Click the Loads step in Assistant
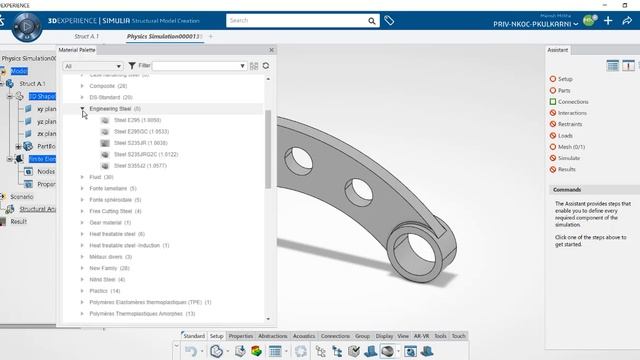 pos(565,136)
